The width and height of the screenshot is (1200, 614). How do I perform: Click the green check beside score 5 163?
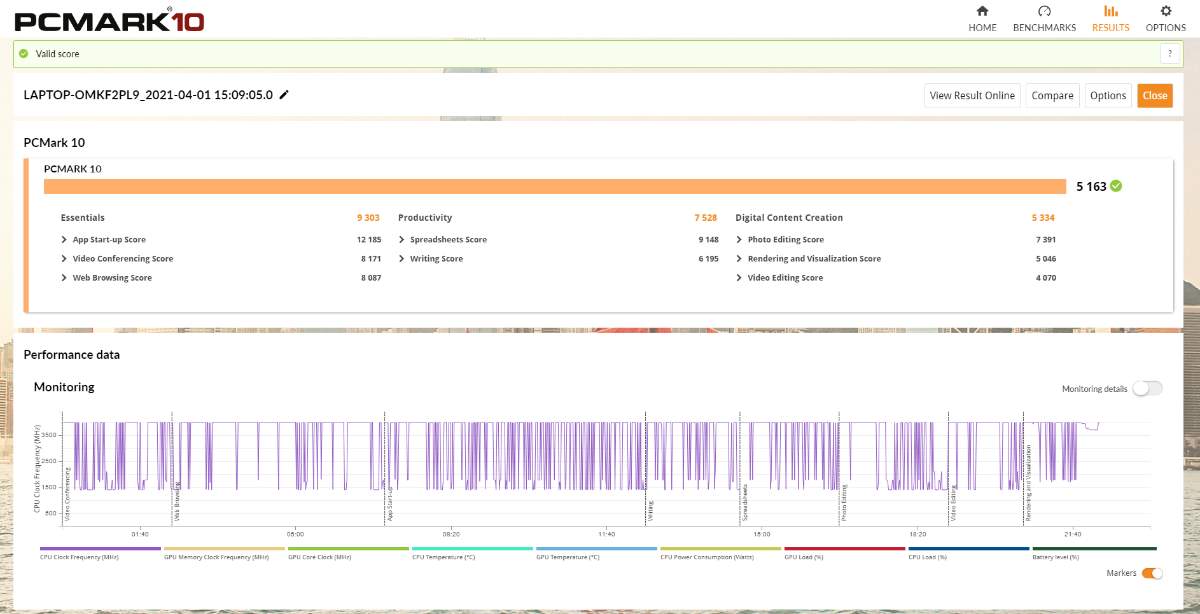[1116, 186]
